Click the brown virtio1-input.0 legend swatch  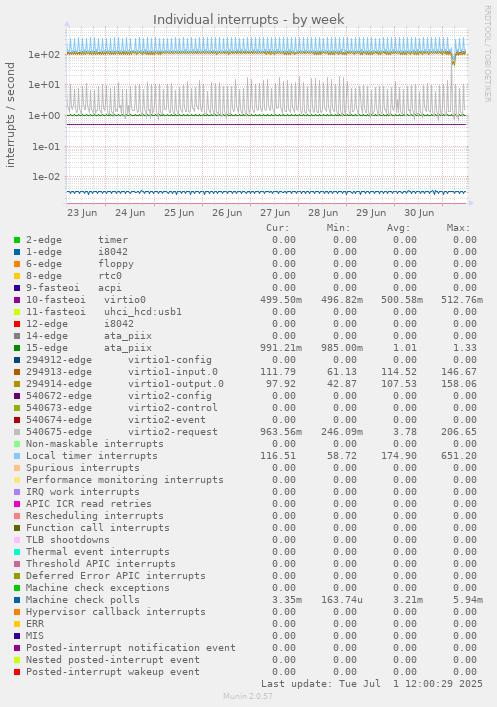(17, 372)
